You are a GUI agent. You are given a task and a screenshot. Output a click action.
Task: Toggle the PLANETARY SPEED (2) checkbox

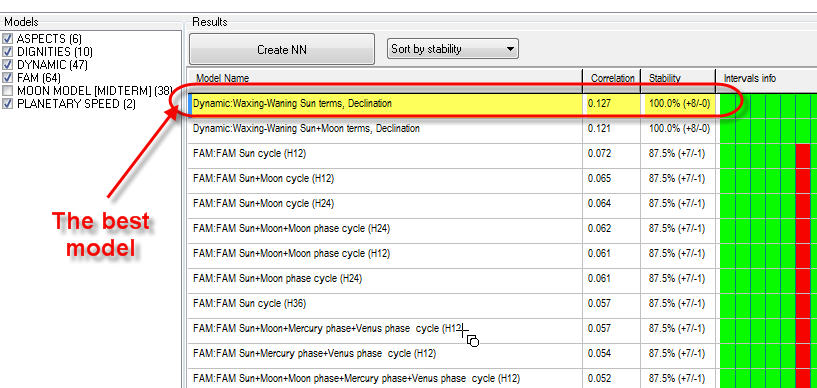[x=7, y=104]
